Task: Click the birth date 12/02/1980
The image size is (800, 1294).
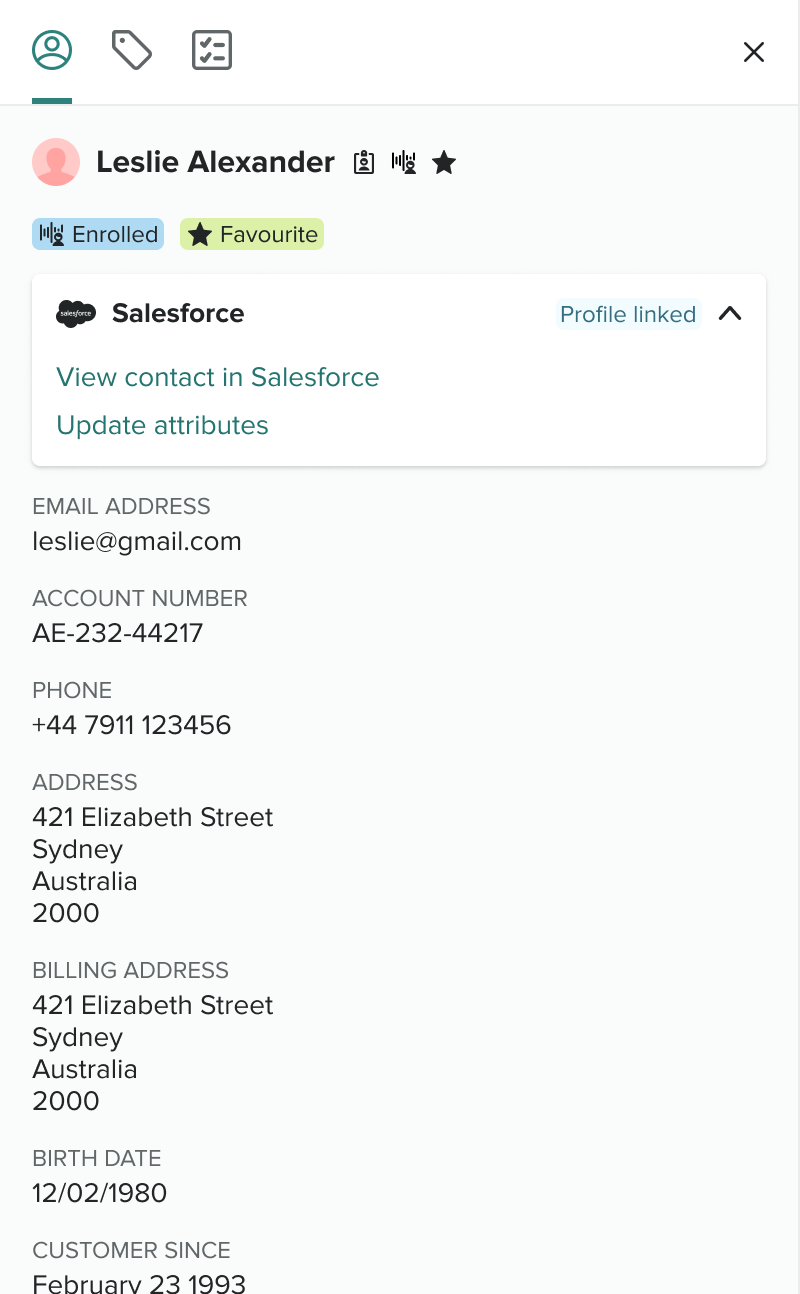Action: click(100, 1193)
